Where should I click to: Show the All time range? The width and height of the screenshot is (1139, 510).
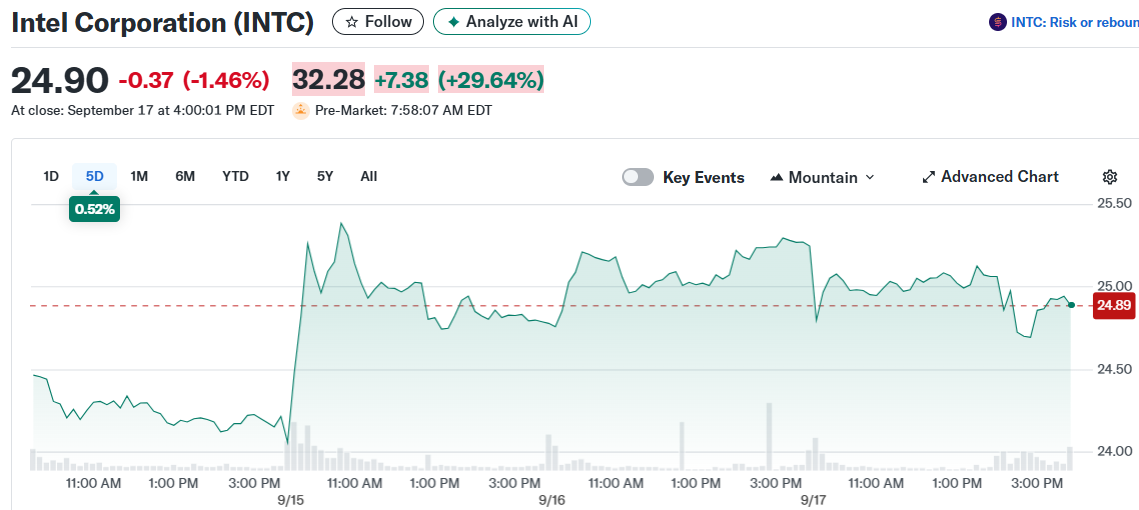point(369,176)
